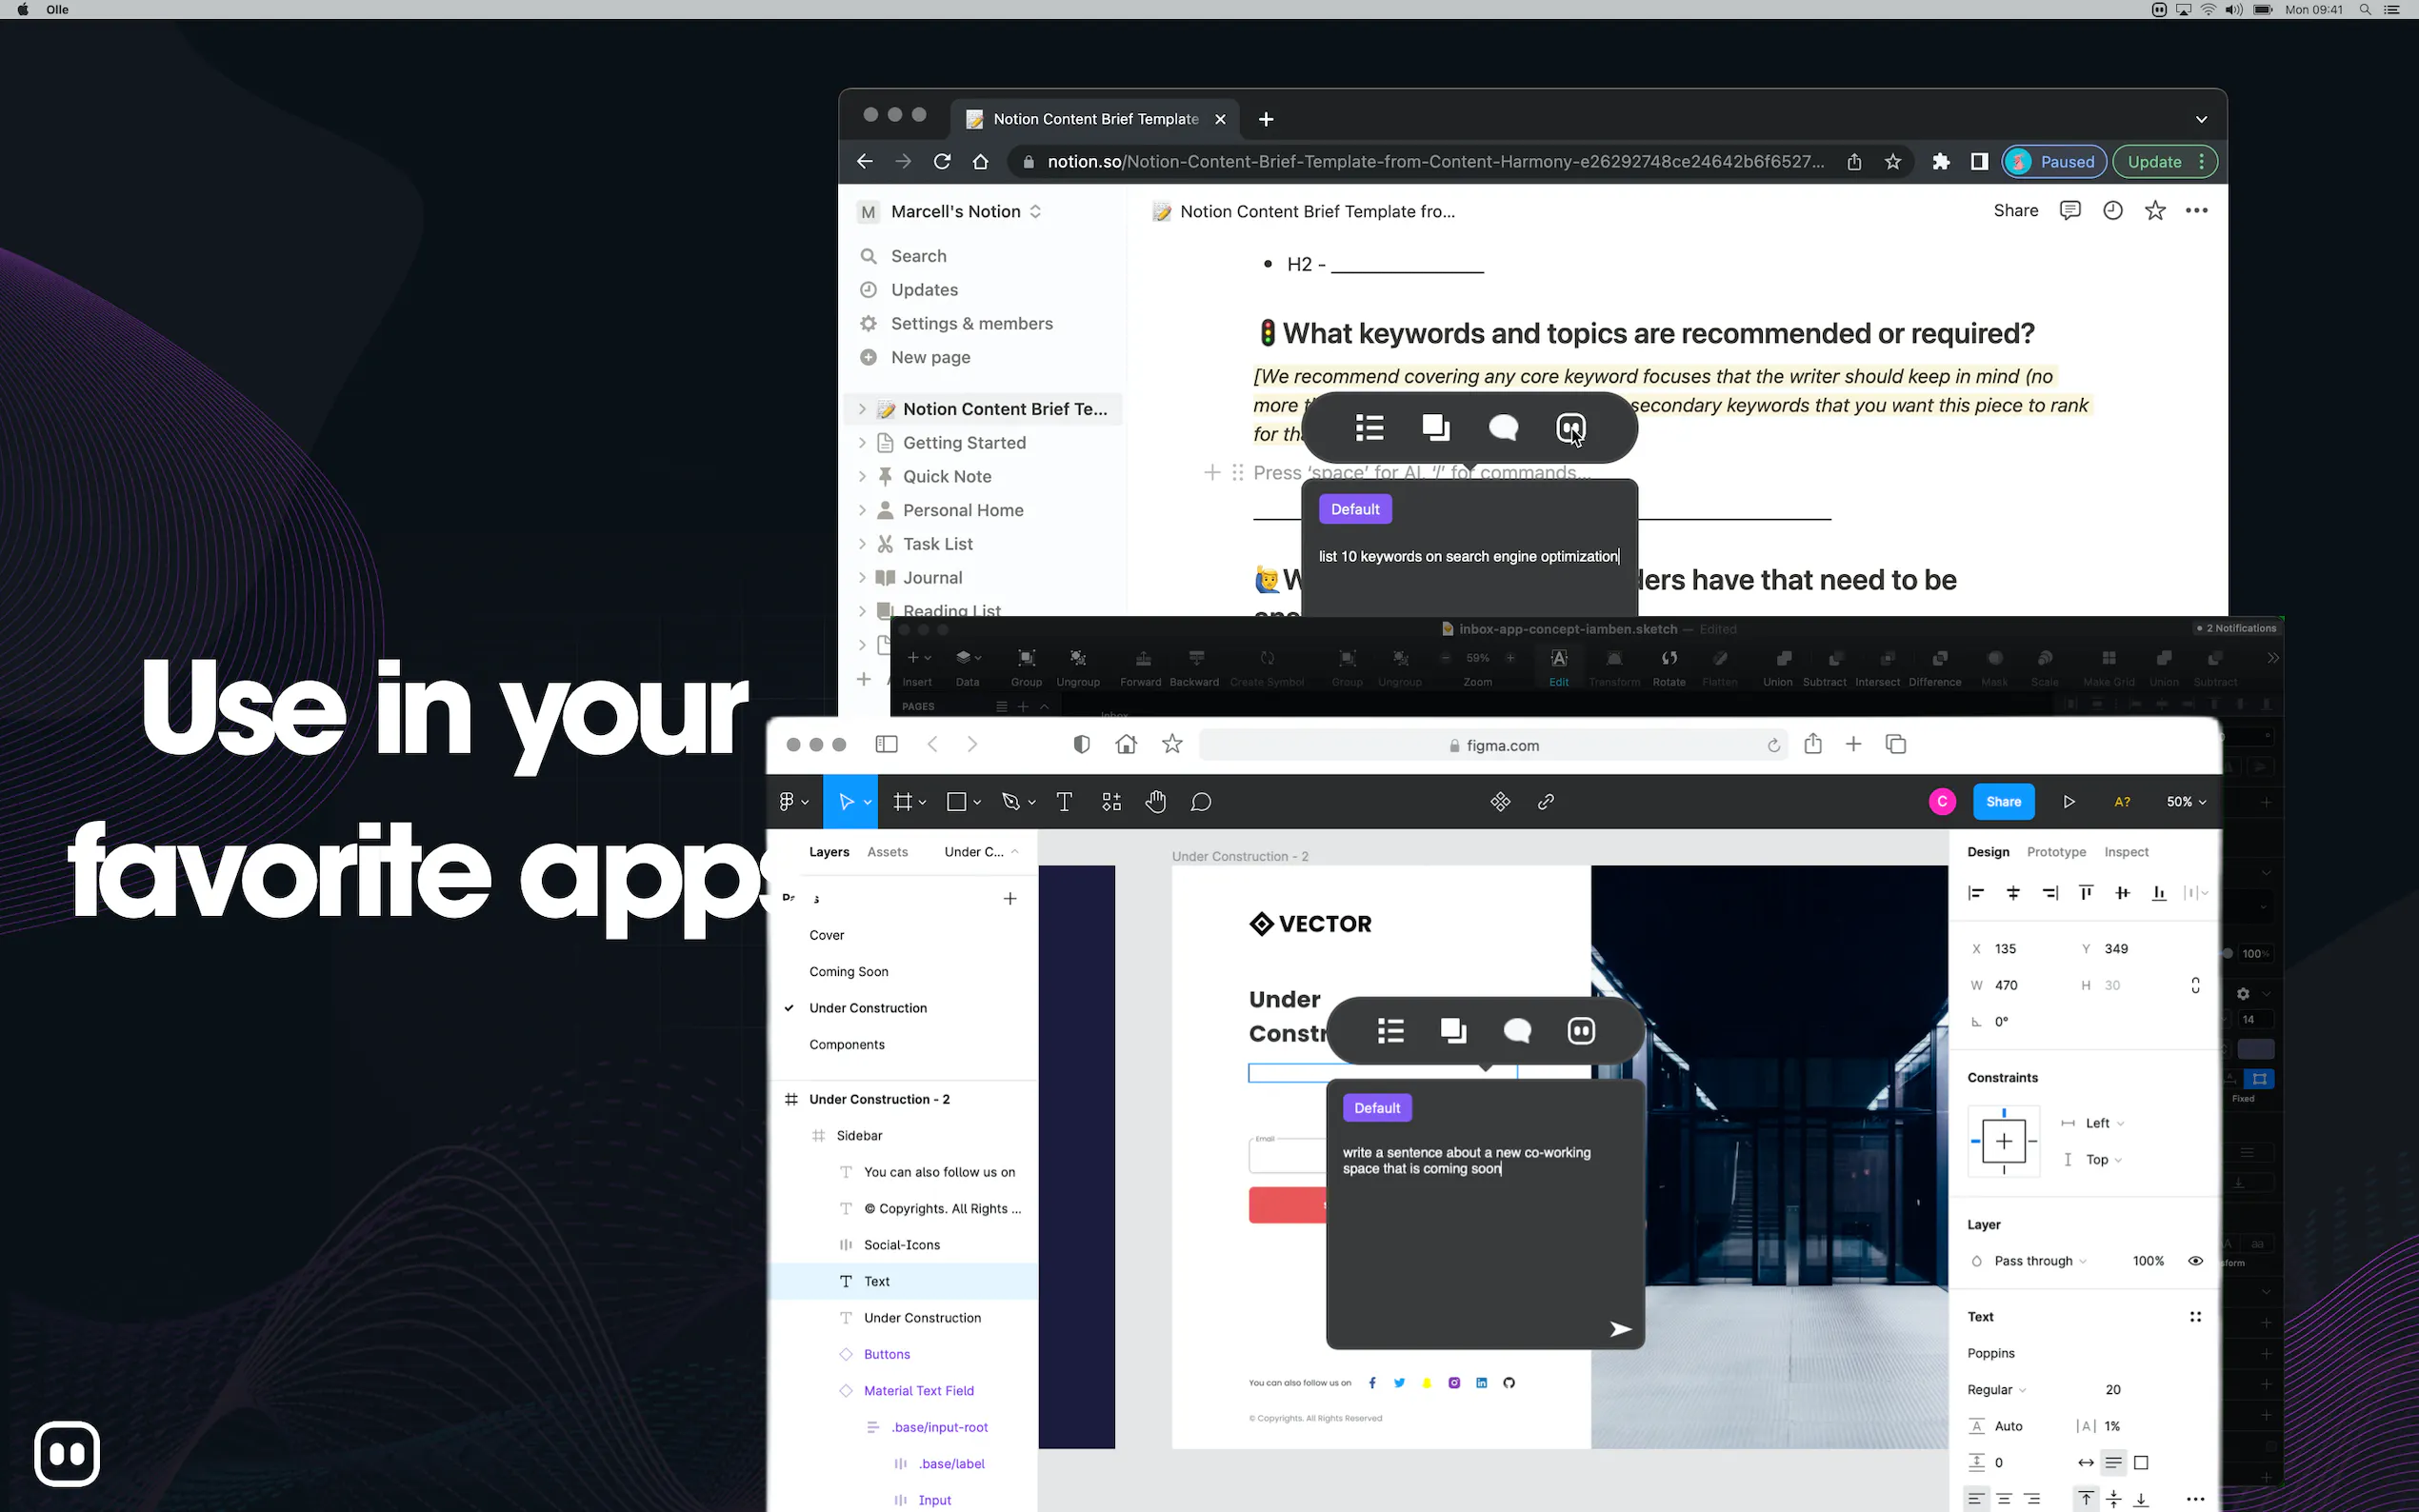Open Notion page history clock icon

tap(2112, 211)
